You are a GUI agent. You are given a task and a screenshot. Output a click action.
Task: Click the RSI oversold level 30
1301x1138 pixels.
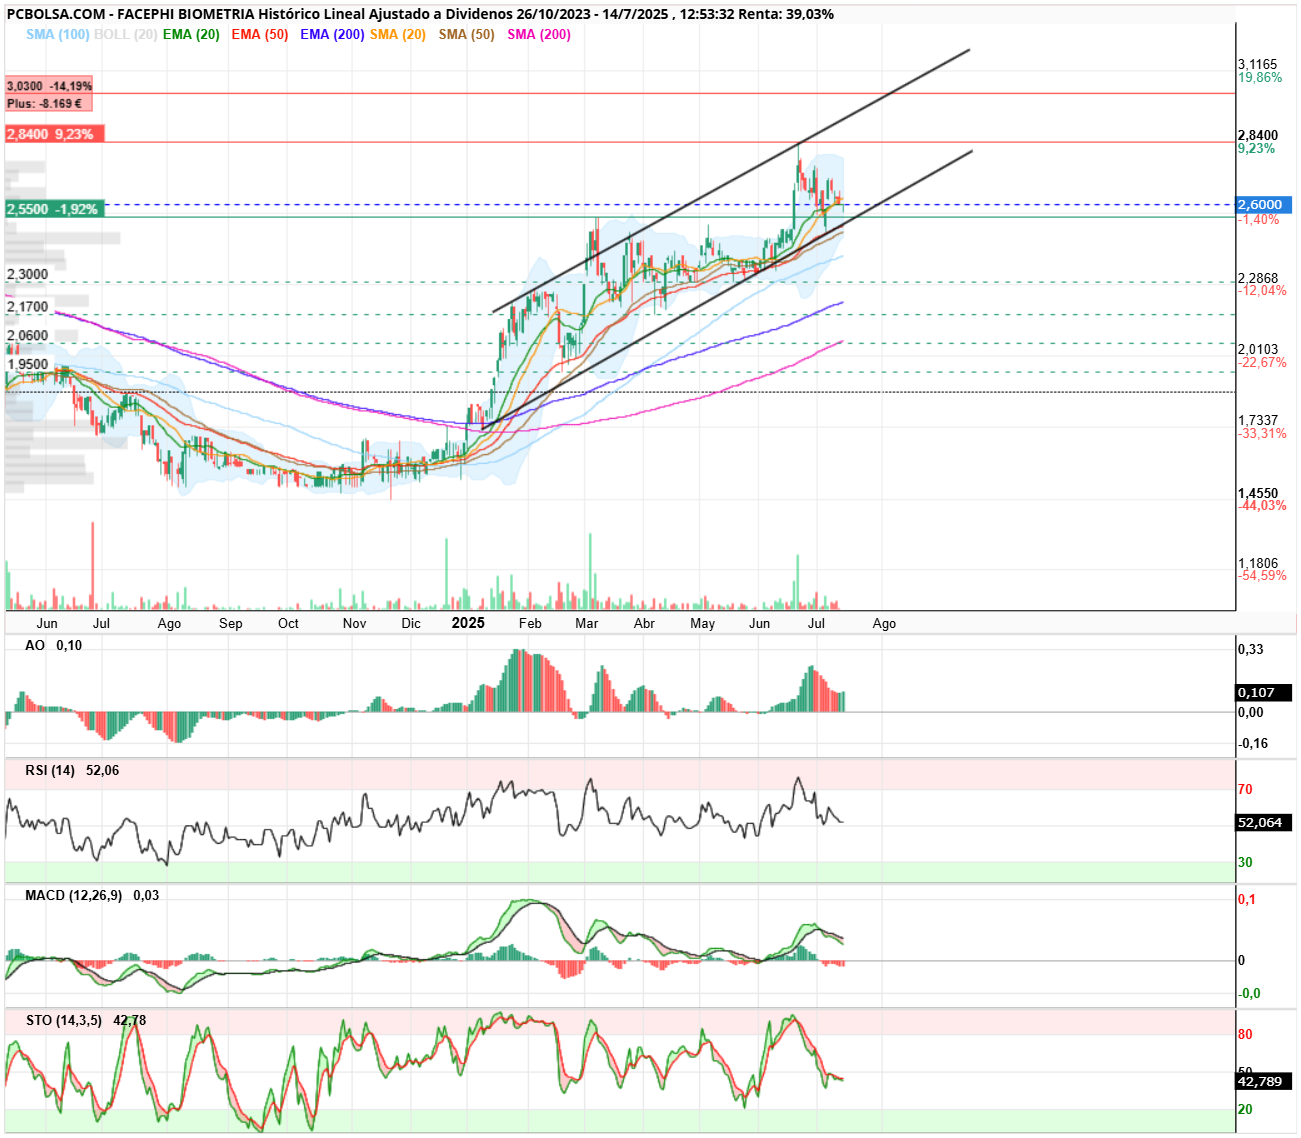1245,862
